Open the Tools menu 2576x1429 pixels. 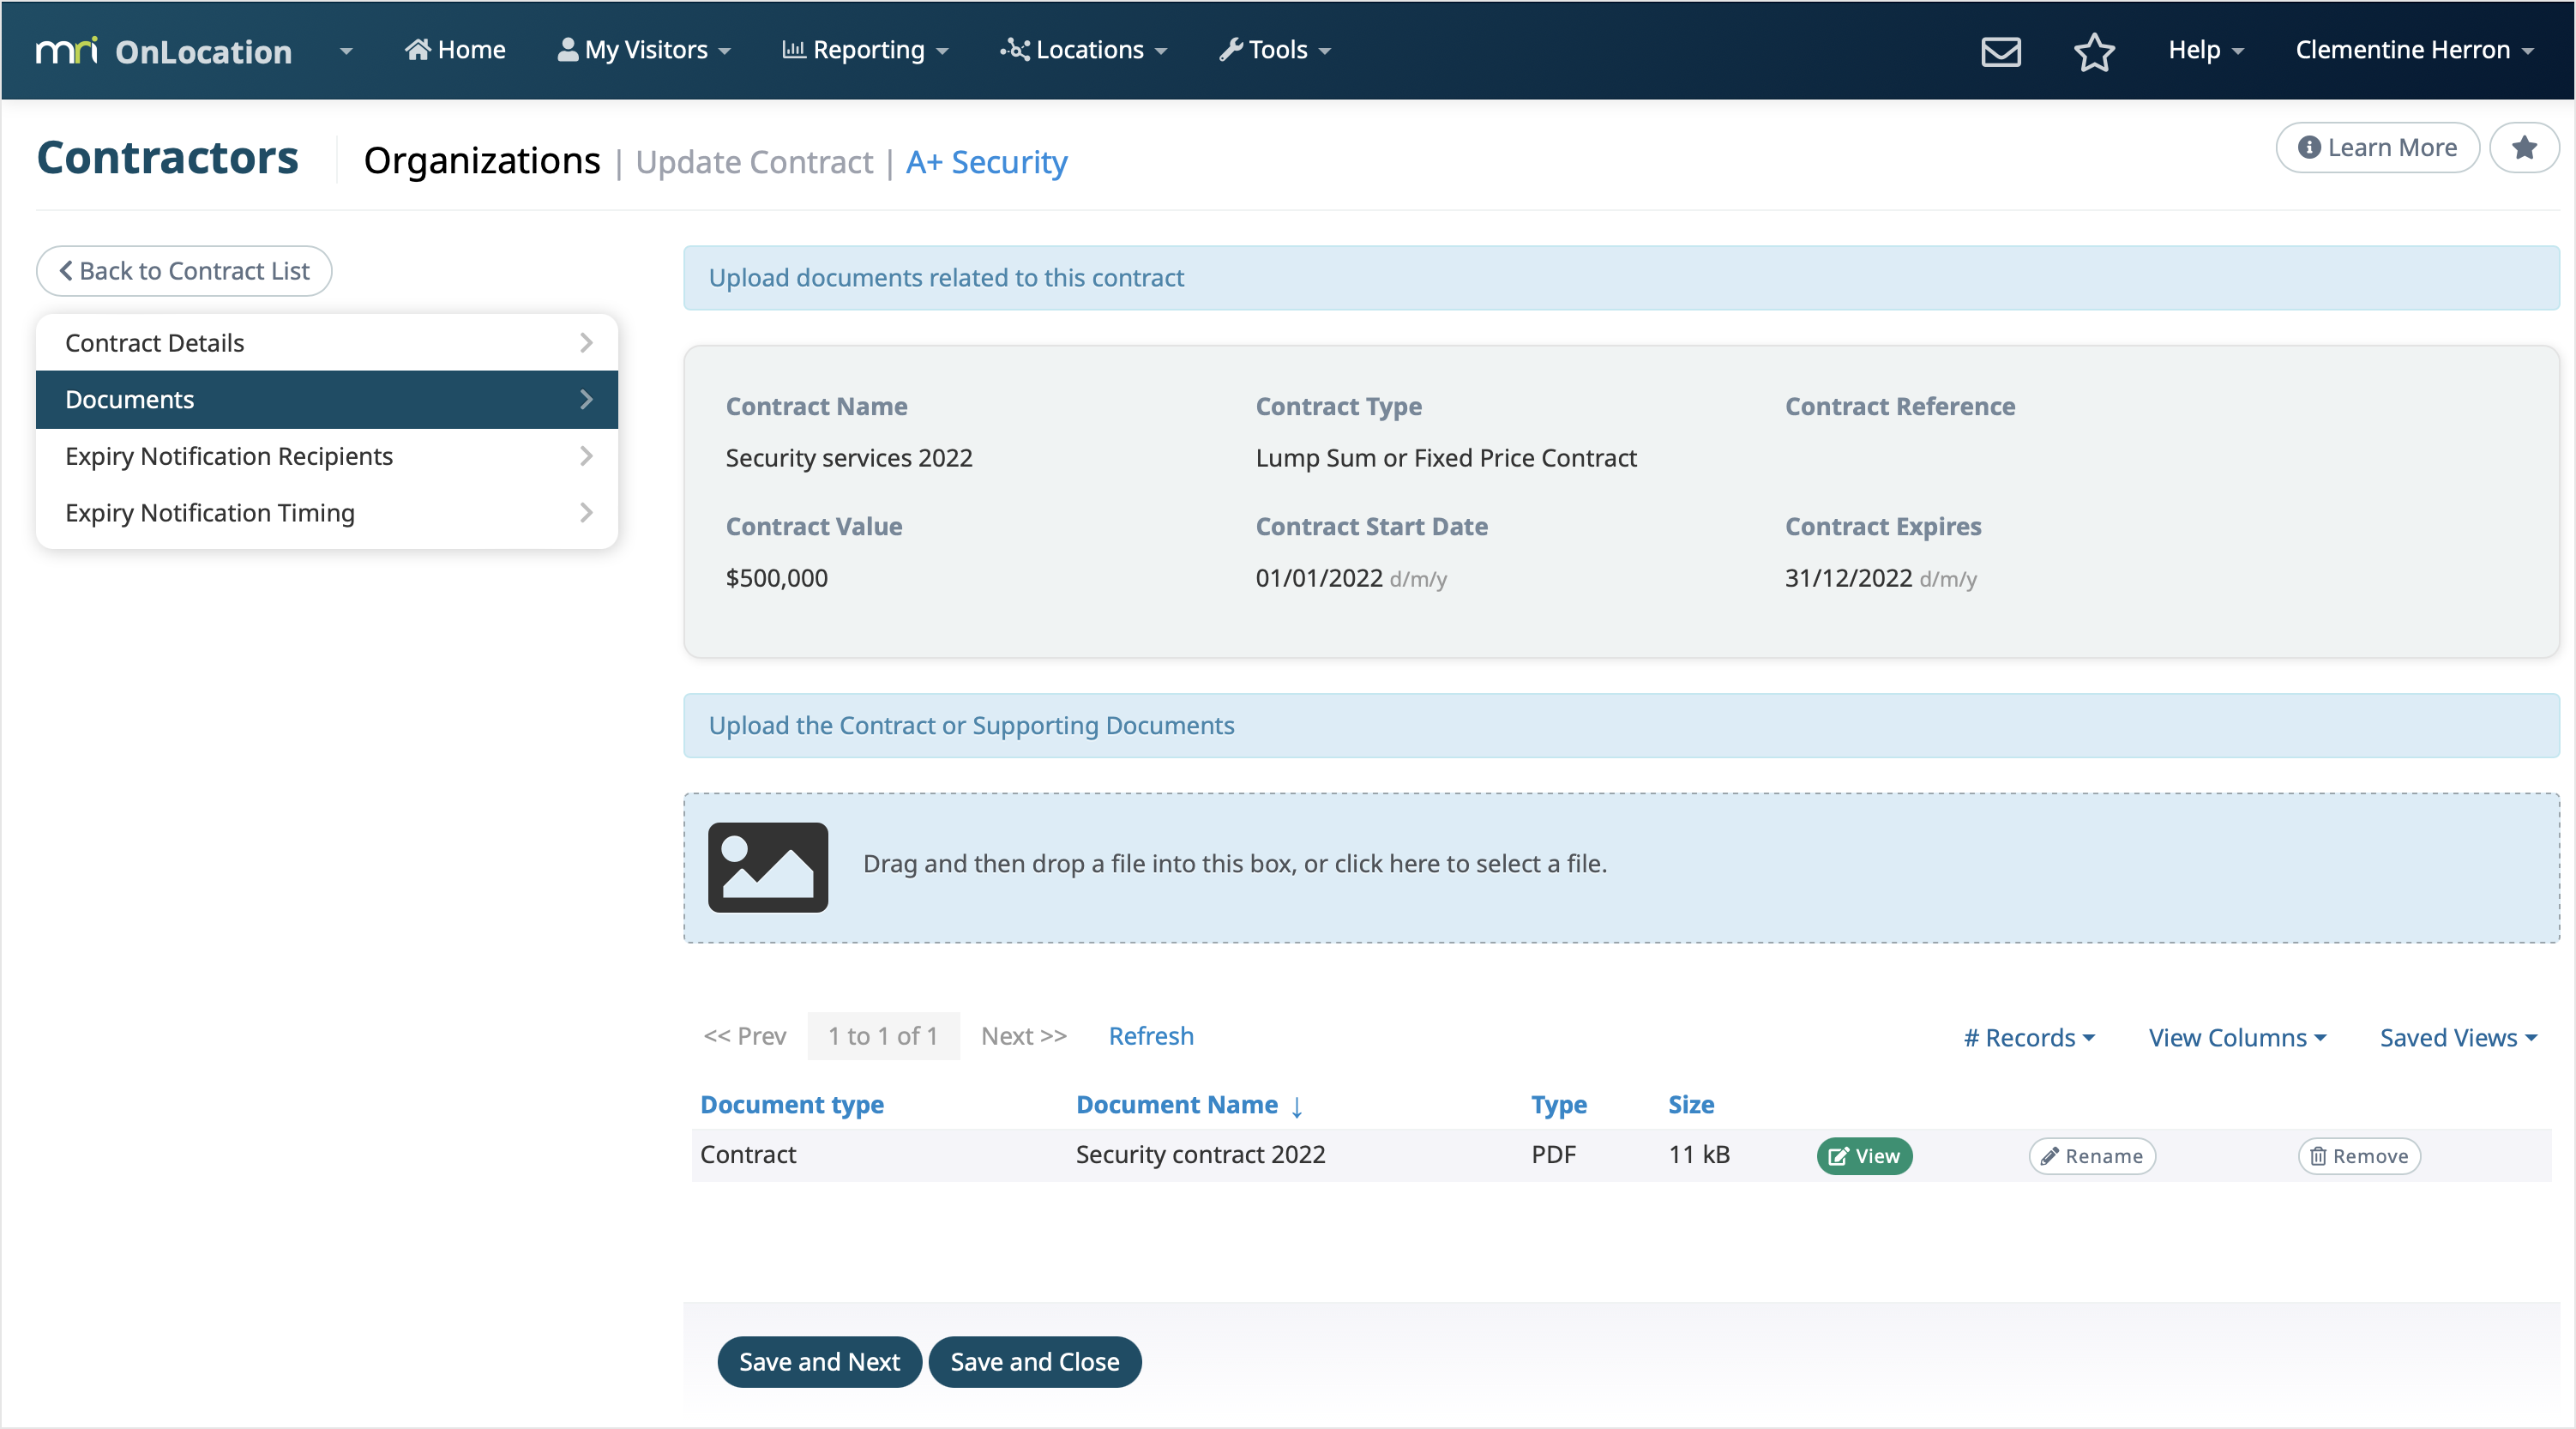pyautogui.click(x=1274, y=50)
